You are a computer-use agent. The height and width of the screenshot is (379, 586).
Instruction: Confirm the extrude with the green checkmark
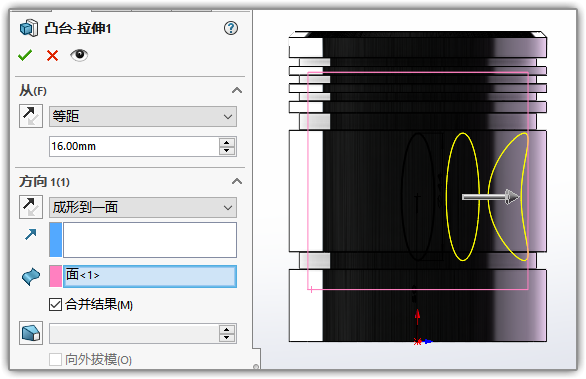(x=25, y=55)
